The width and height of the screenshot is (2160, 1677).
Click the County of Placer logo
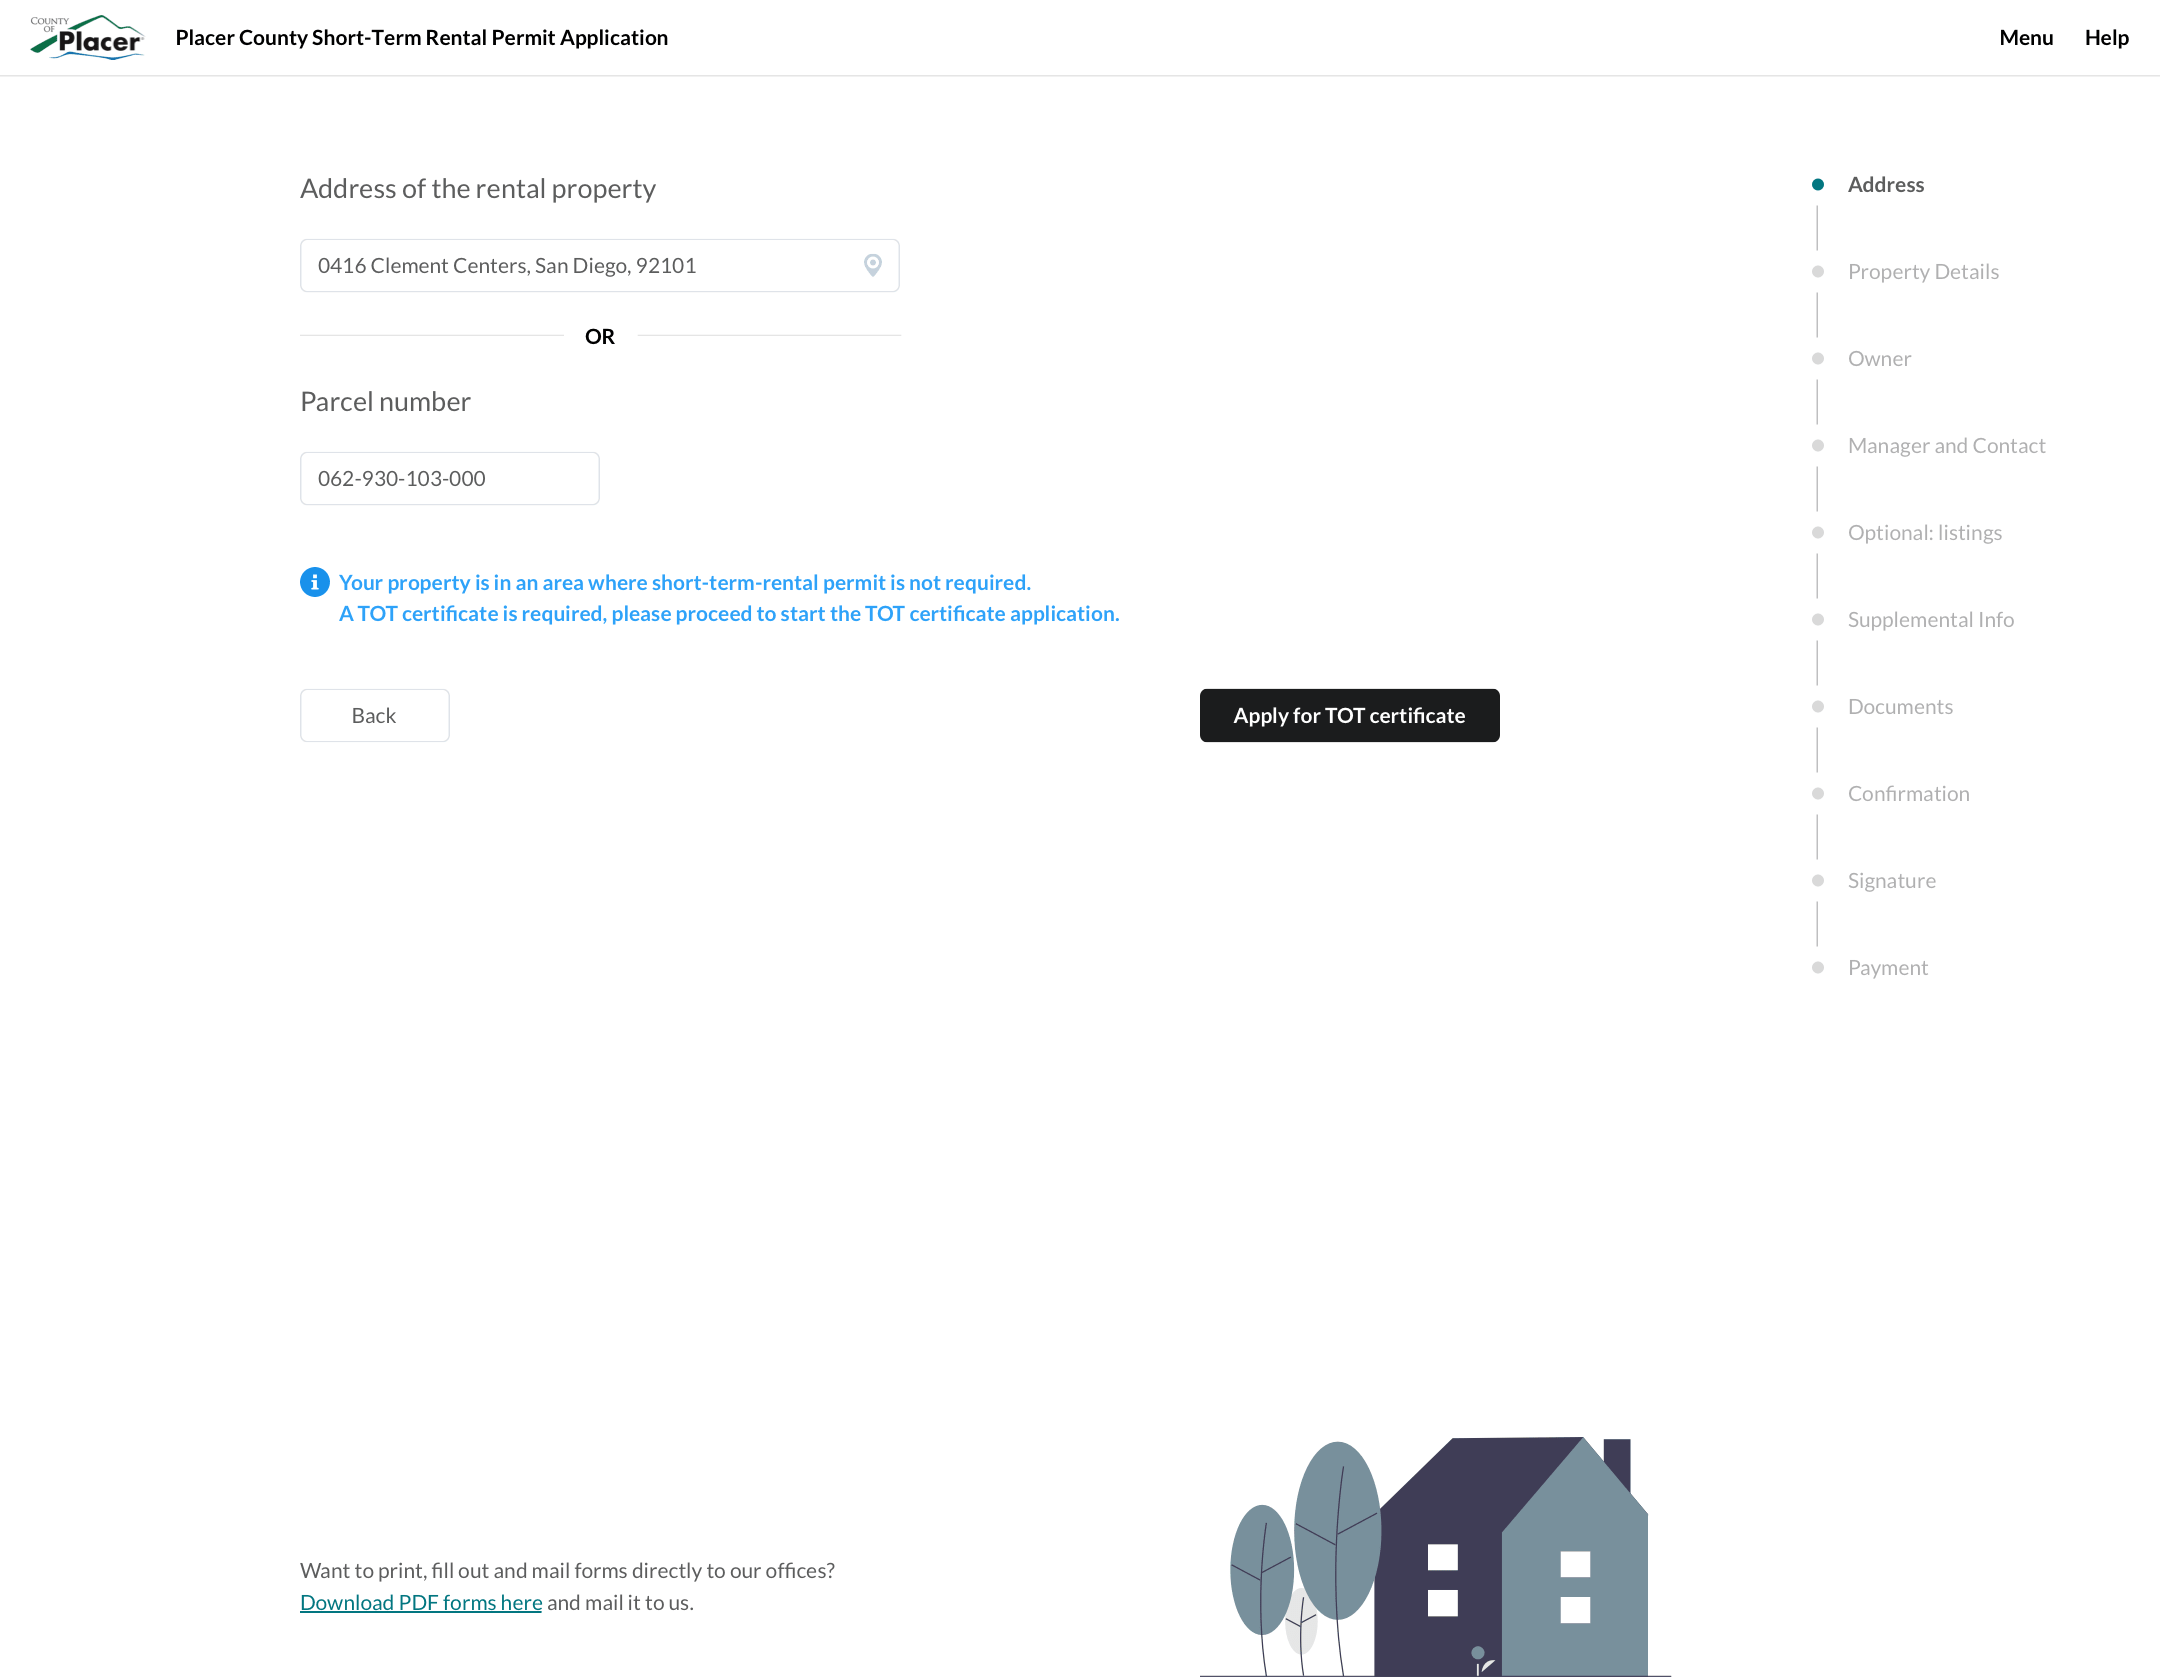click(86, 37)
